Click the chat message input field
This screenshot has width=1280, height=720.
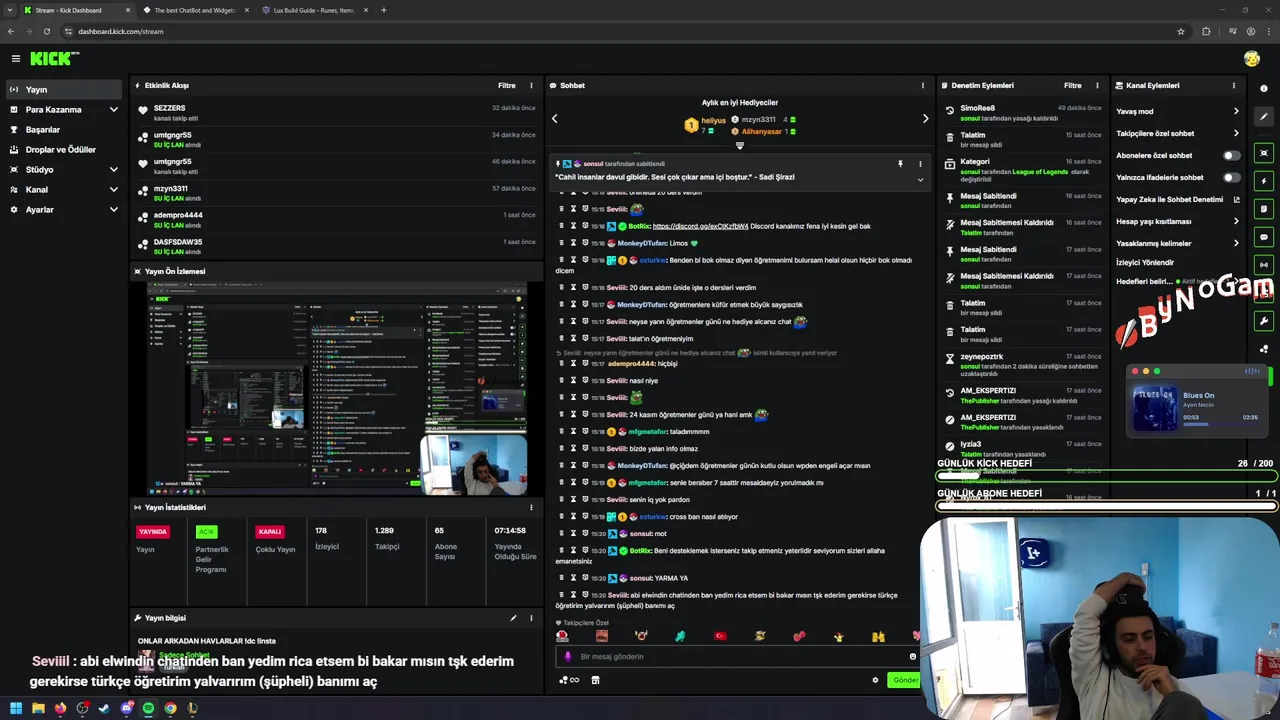pos(736,656)
